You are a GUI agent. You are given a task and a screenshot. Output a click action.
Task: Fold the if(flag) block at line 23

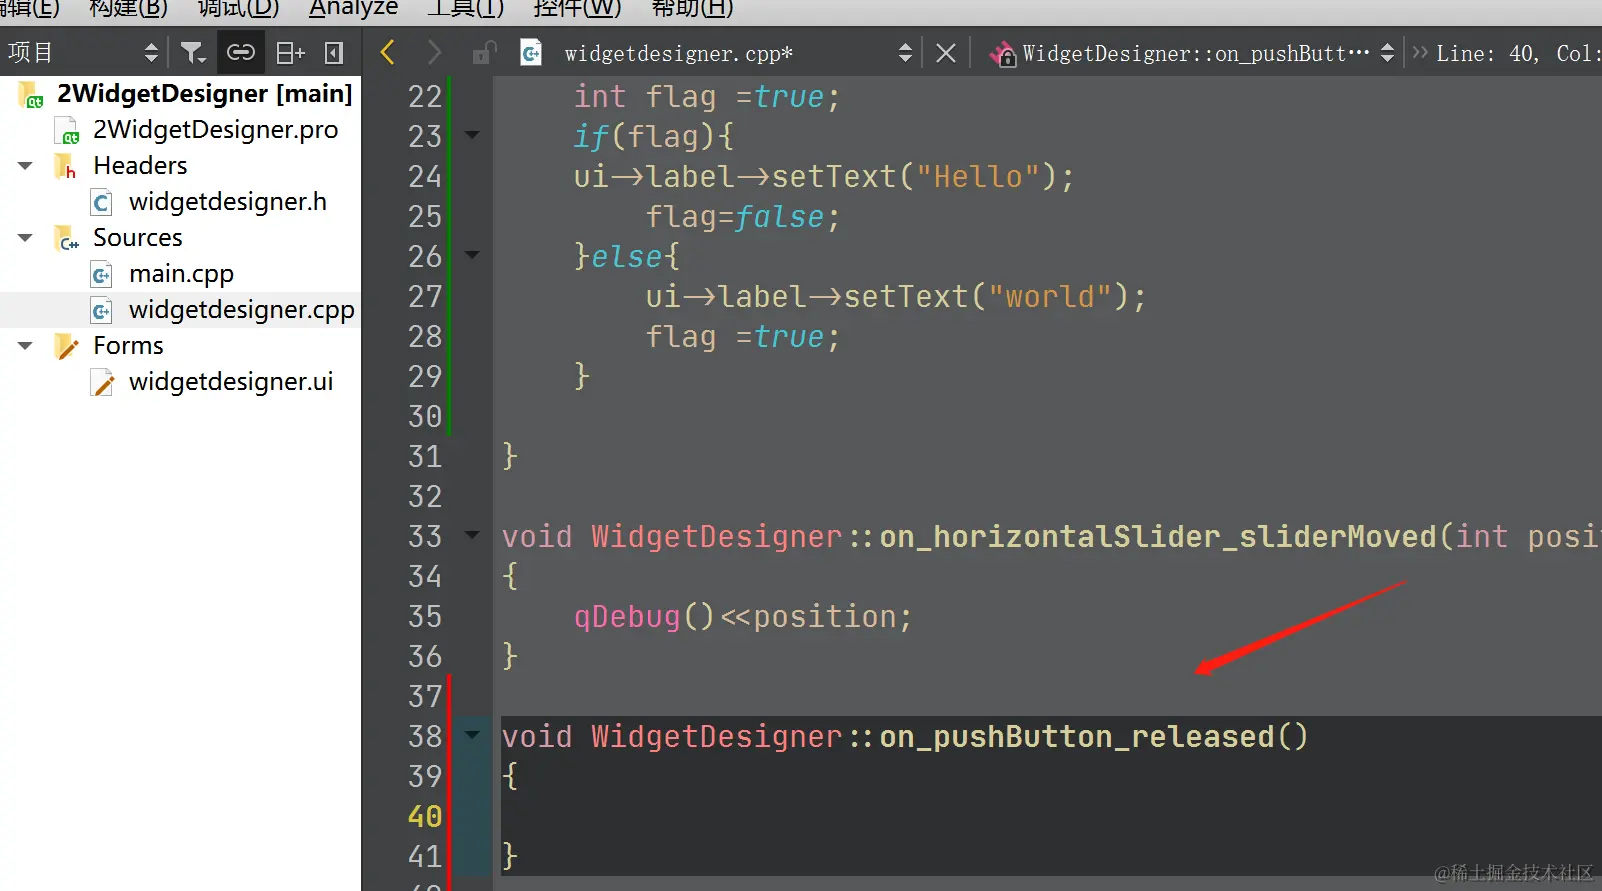click(472, 135)
